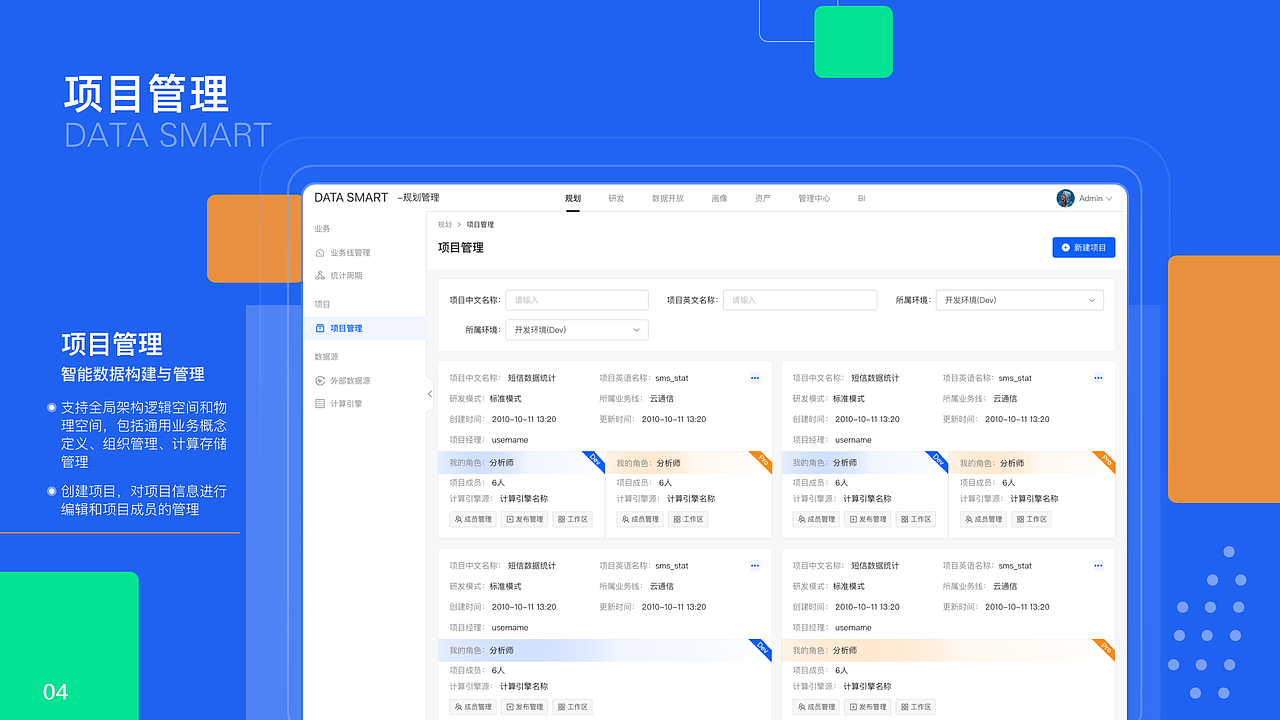Switch to the 研发 tab
Viewport: 1280px width, 720px height.
coord(616,198)
